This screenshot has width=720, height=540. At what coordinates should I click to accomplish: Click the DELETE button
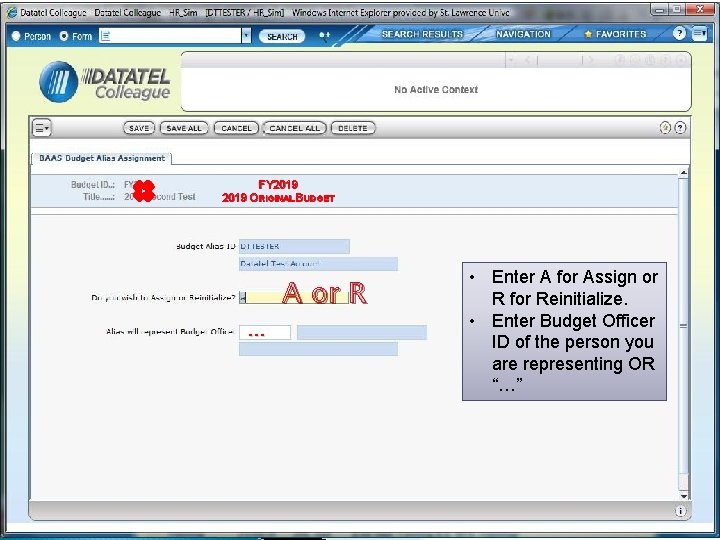coord(353,128)
